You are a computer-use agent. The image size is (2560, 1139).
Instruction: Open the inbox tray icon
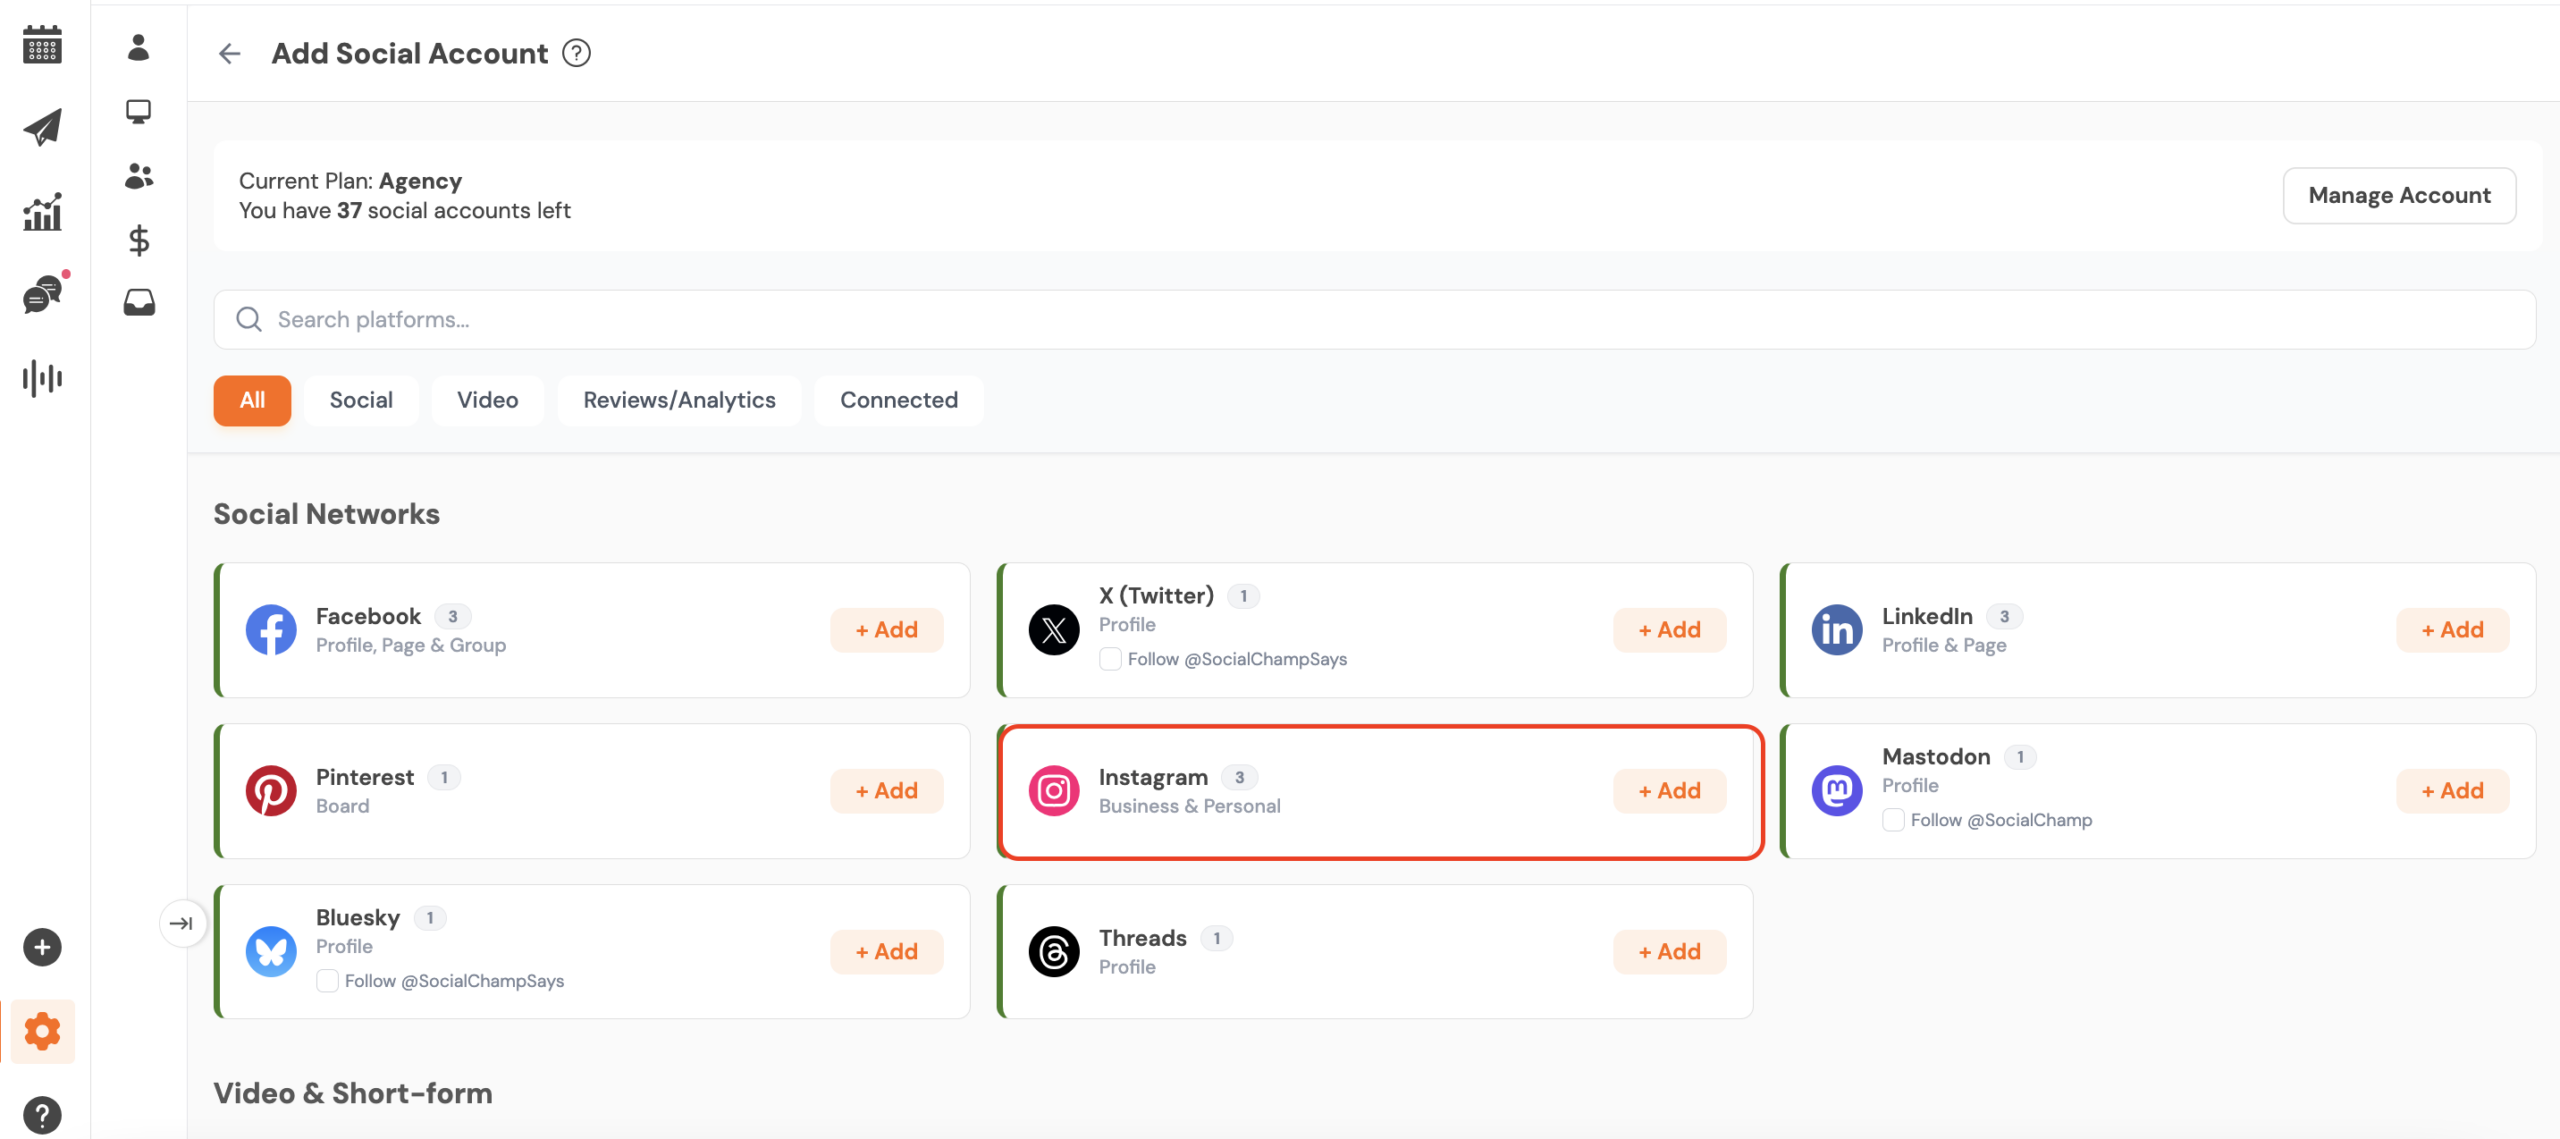(139, 302)
